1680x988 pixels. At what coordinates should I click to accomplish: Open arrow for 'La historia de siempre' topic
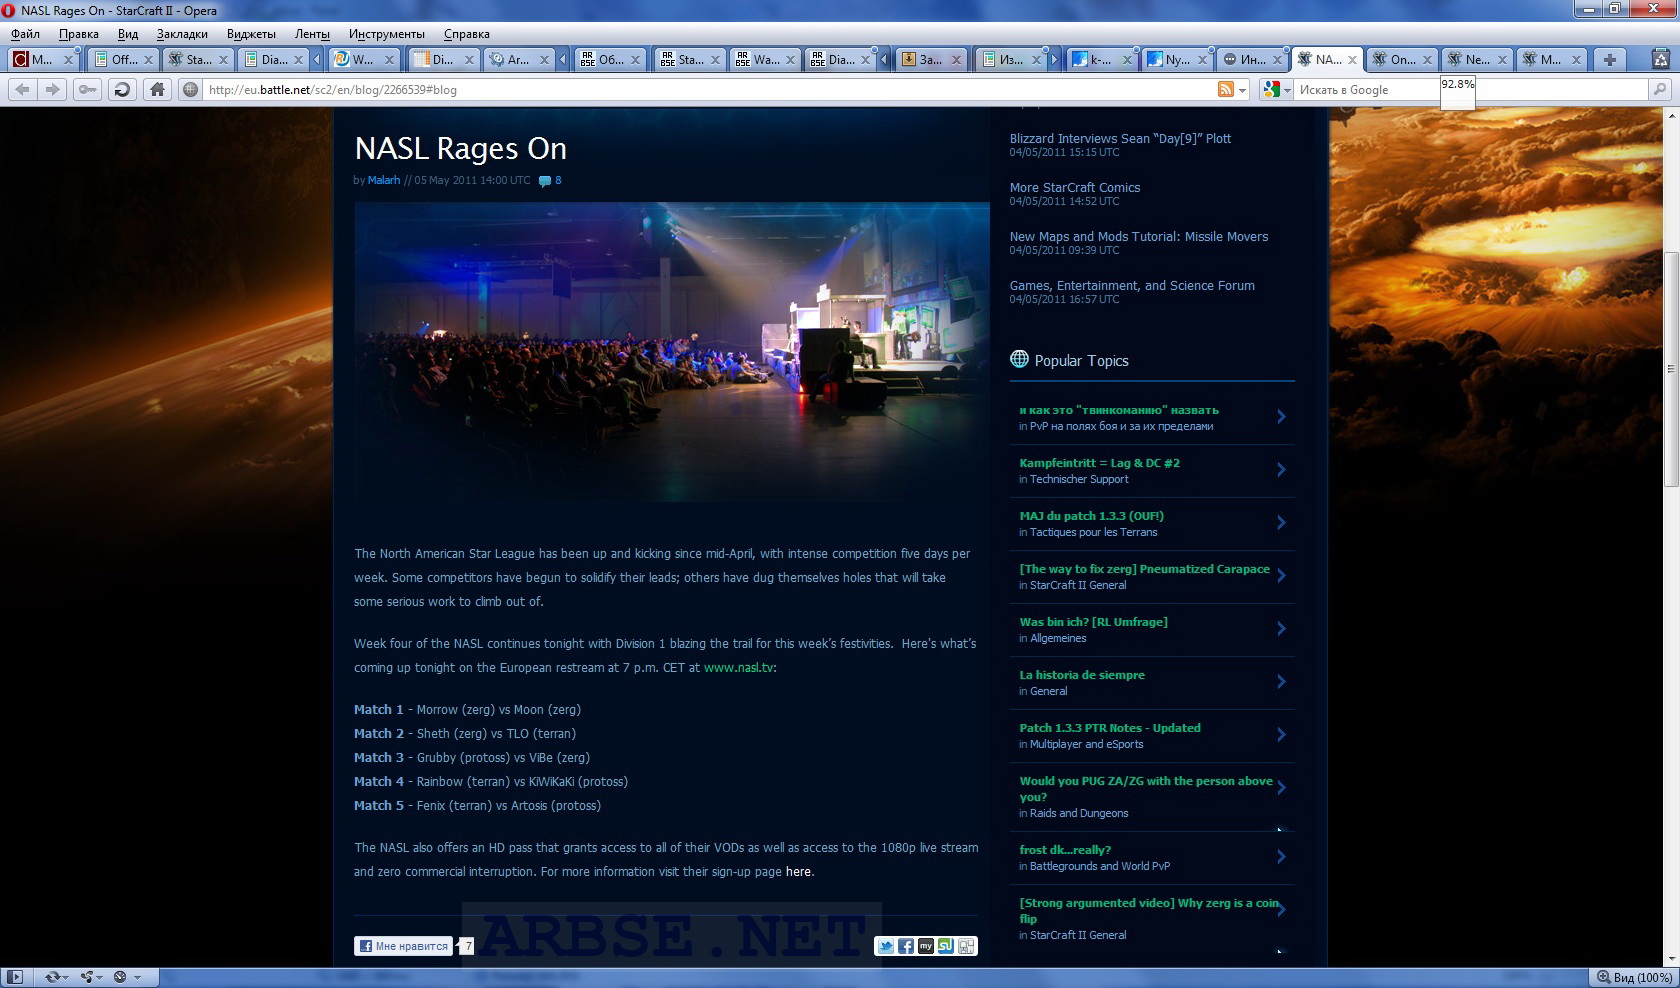[1281, 682]
